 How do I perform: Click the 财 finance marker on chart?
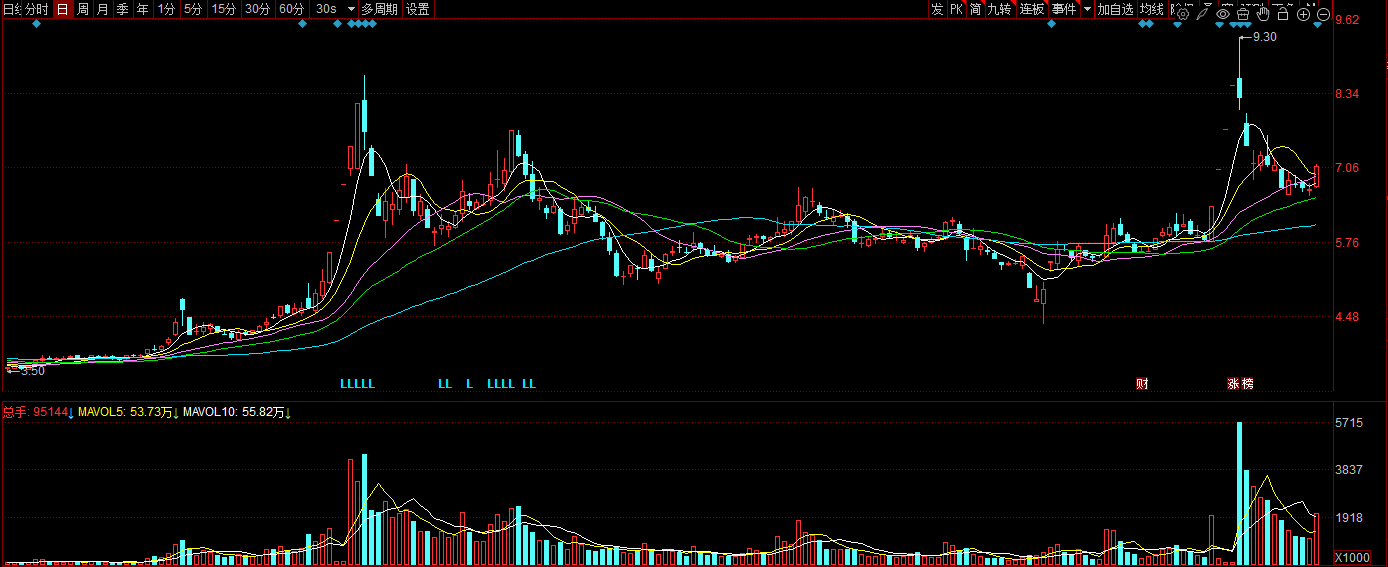pyautogui.click(x=1141, y=383)
